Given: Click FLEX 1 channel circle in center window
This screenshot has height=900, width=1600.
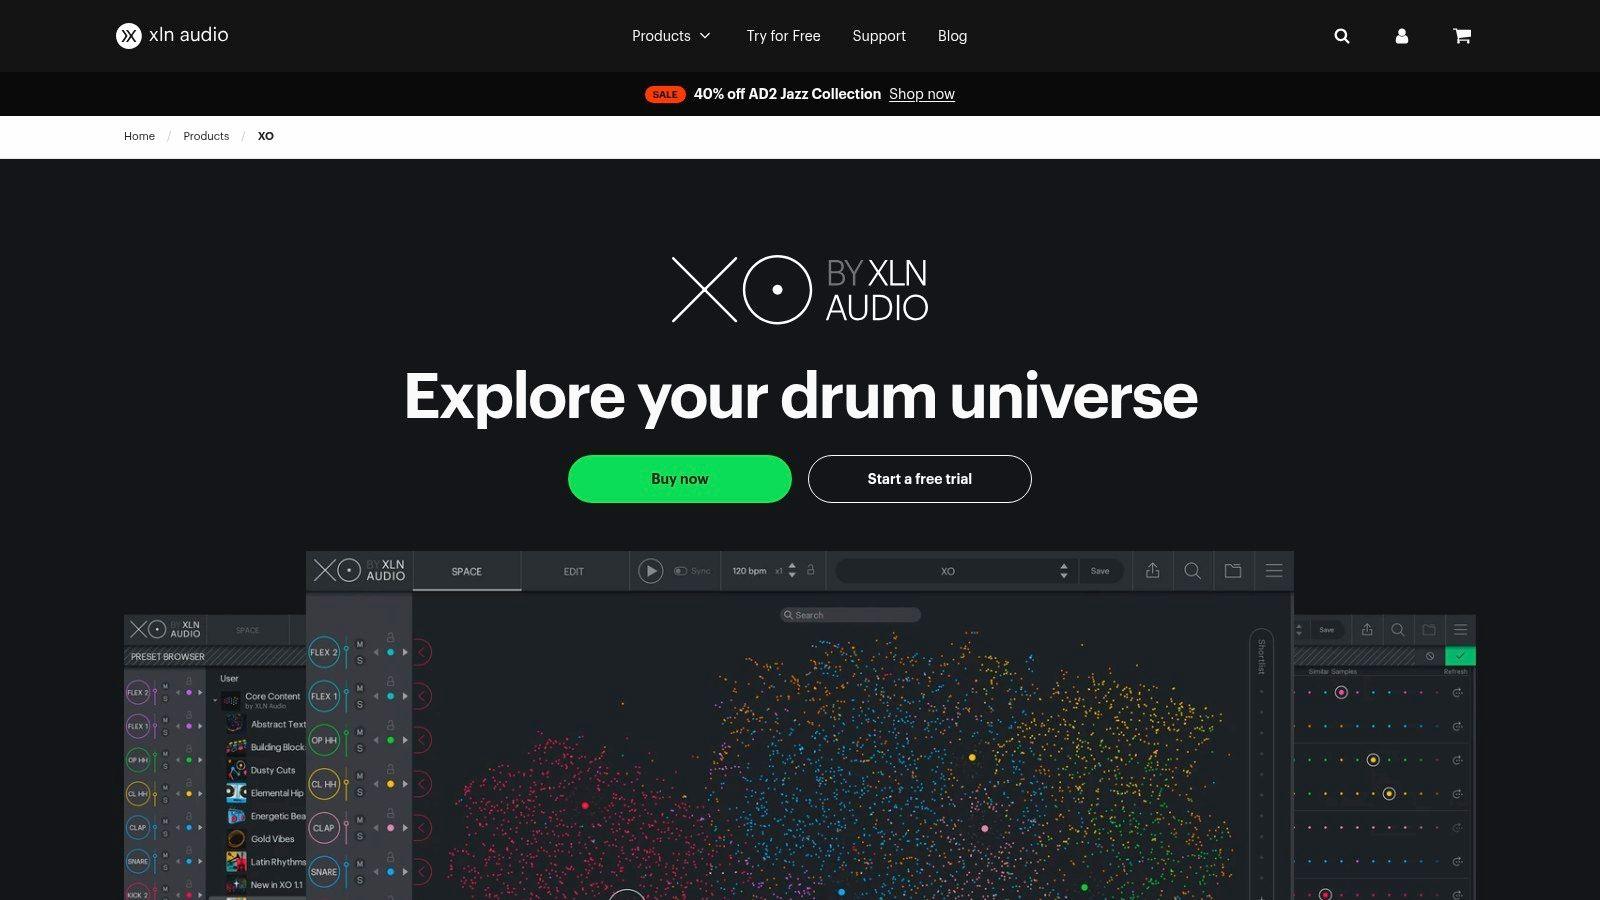Looking at the screenshot, I should [324, 696].
